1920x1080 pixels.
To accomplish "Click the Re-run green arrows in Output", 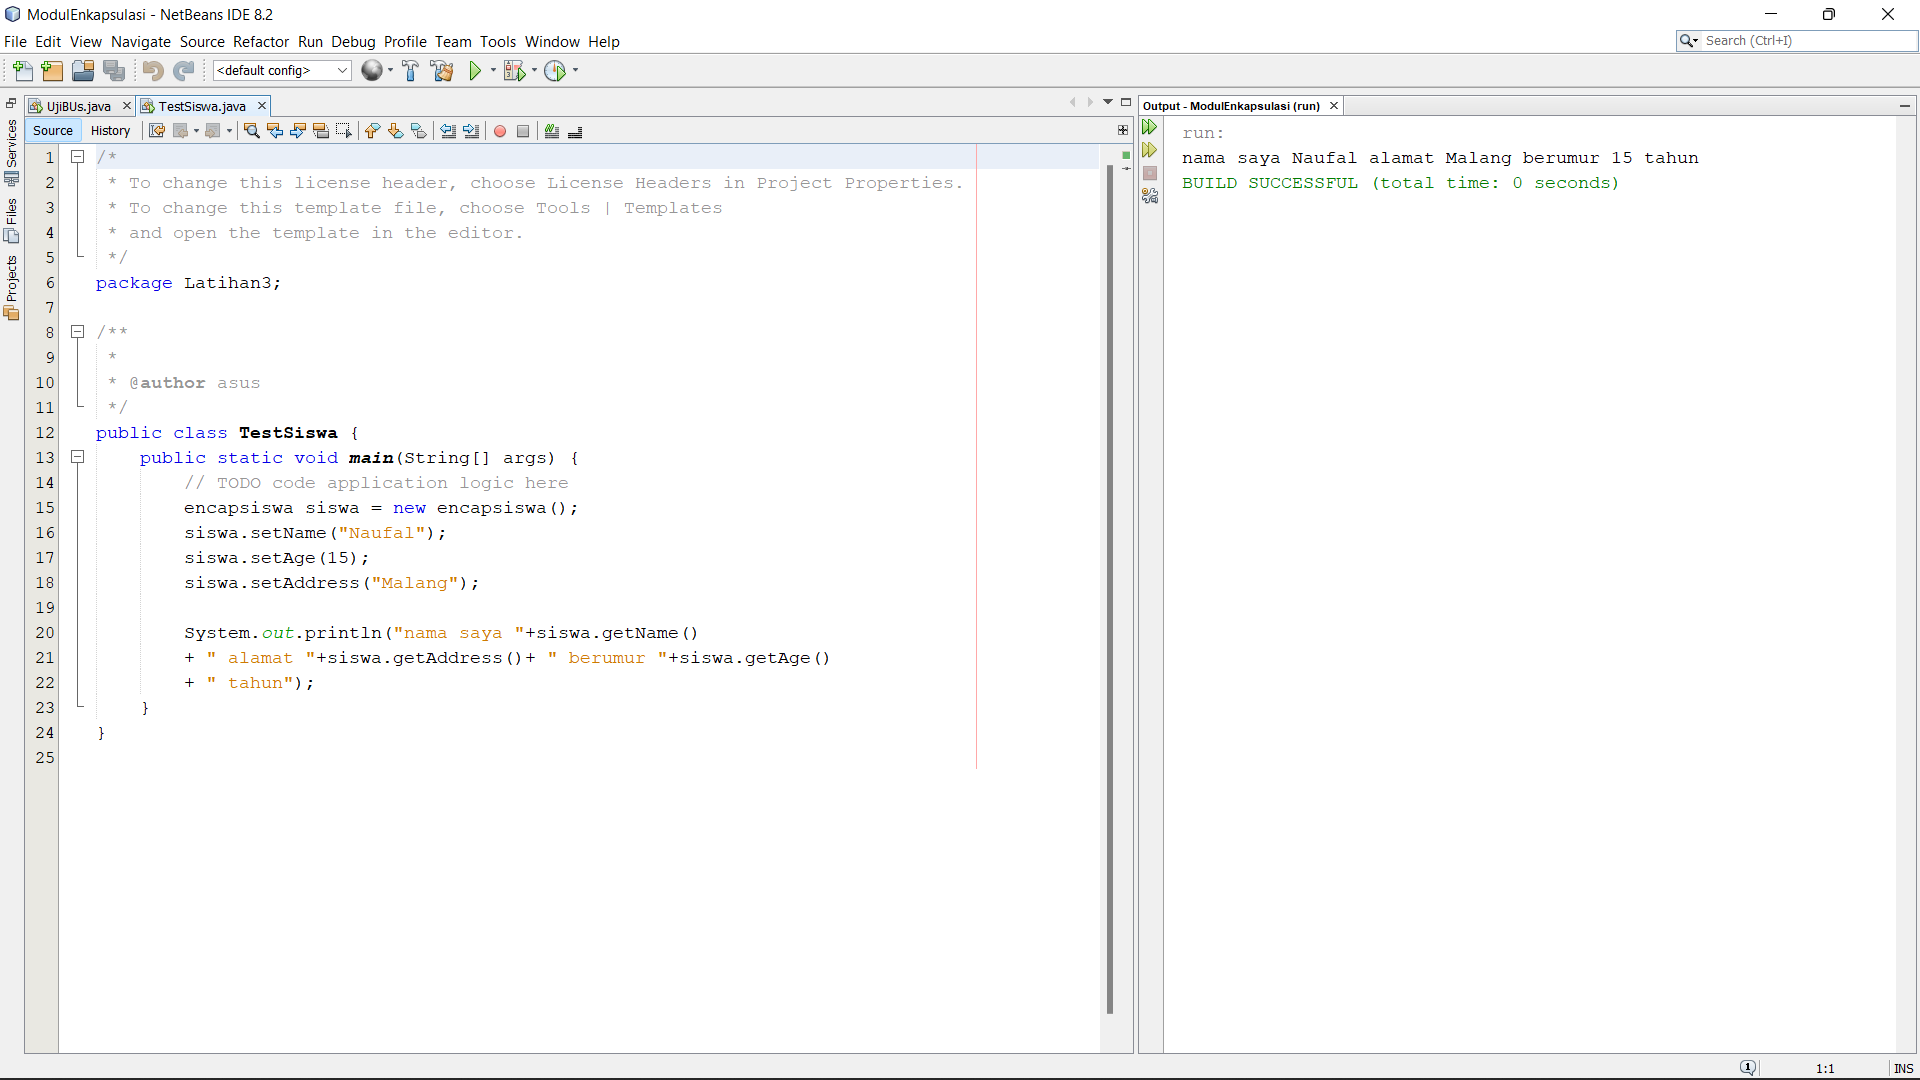I will point(1150,127).
